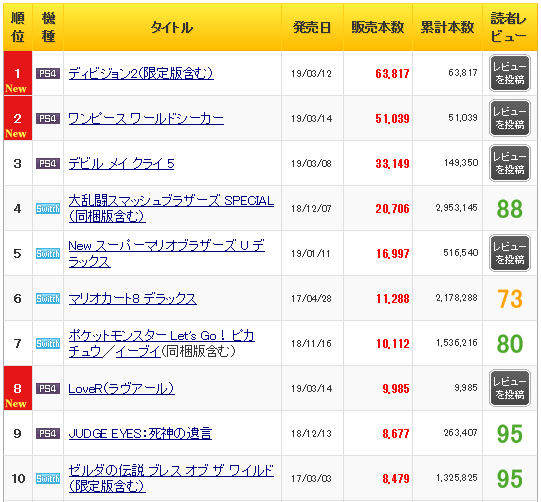Click release date 19/03/12
Viewport: 541px width, 502px height.
(311, 73)
